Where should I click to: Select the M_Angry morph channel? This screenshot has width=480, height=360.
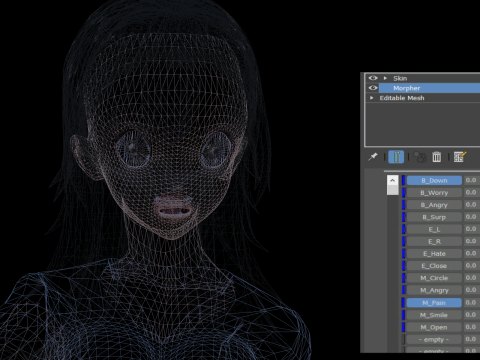[x=434, y=290]
